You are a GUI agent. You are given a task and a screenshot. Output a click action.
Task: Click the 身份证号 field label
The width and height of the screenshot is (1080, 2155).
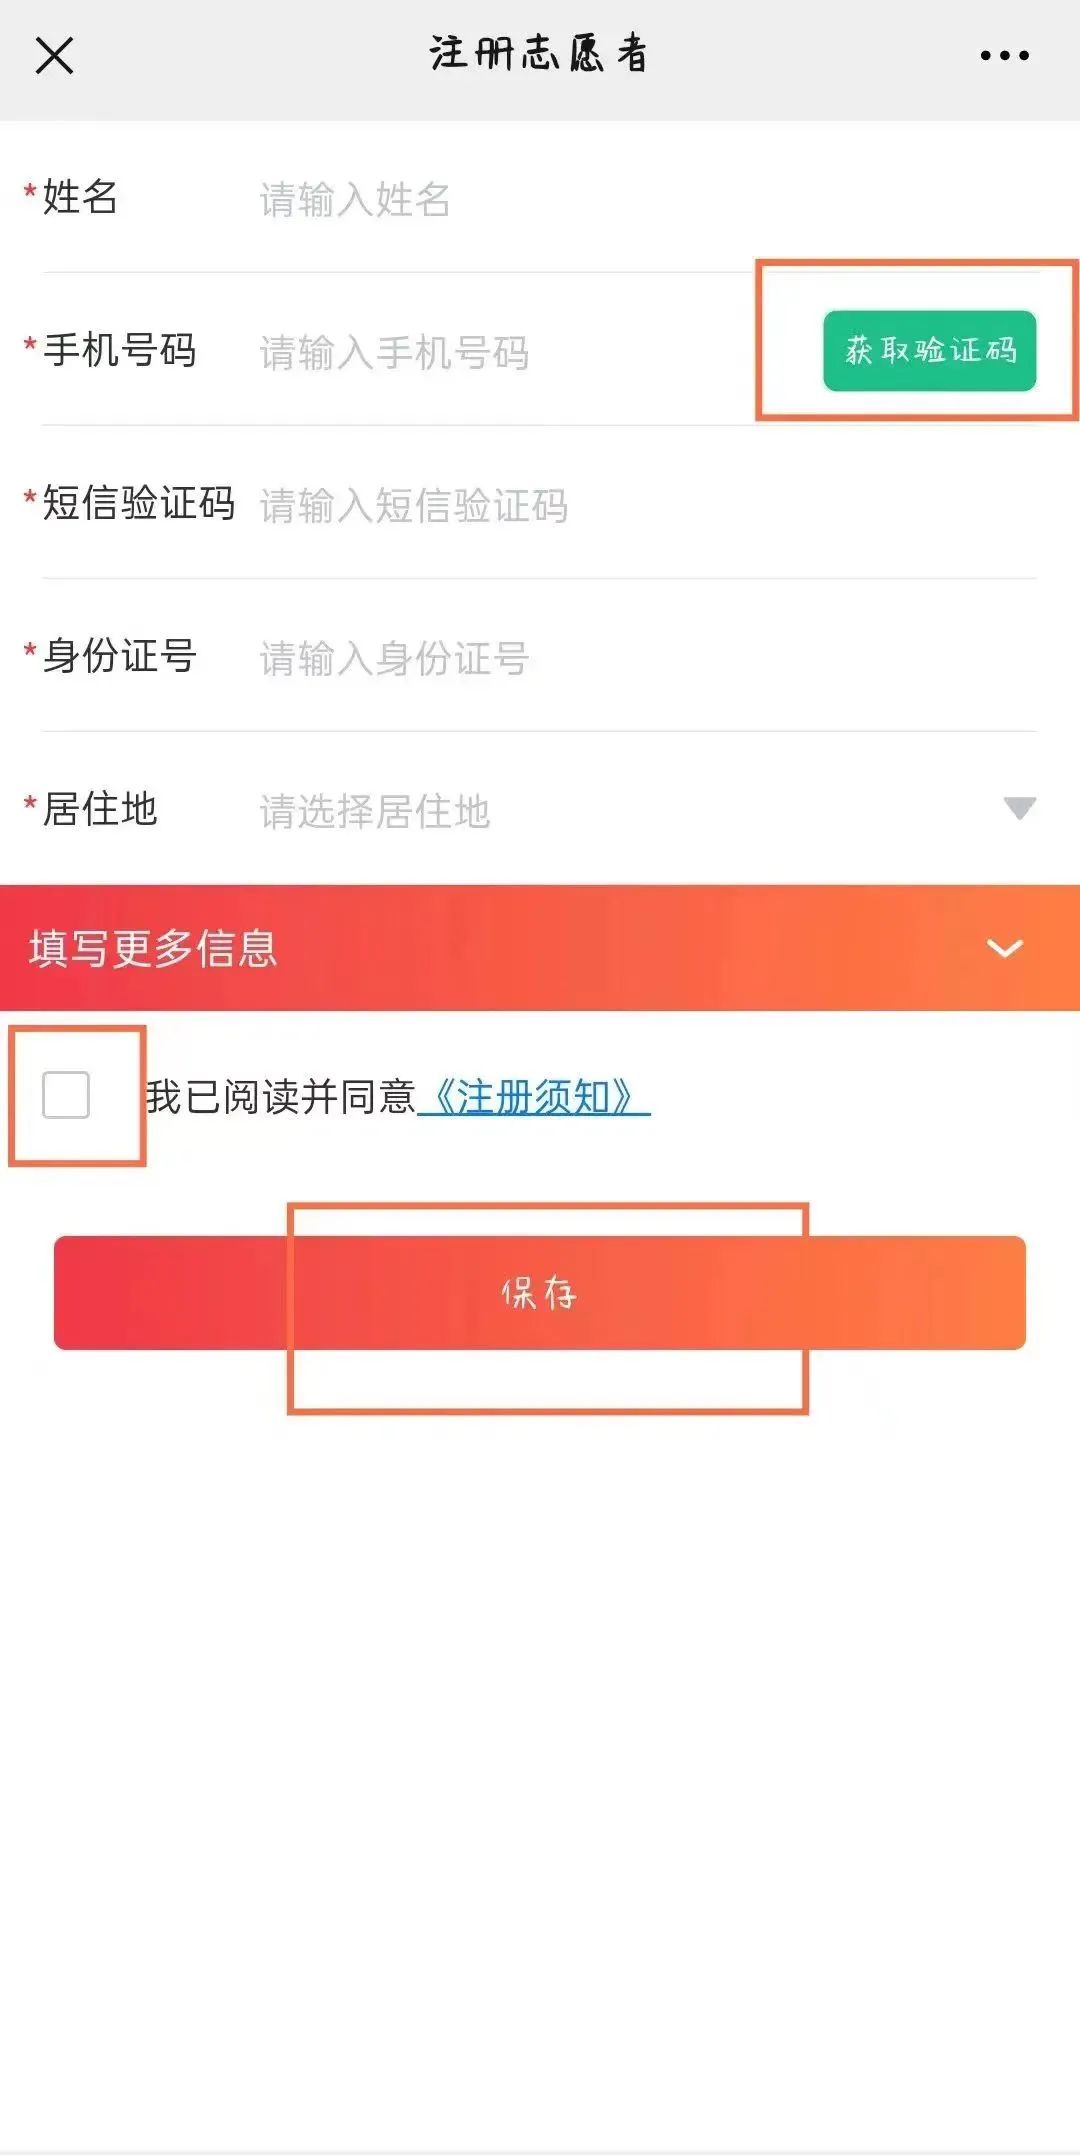click(119, 656)
